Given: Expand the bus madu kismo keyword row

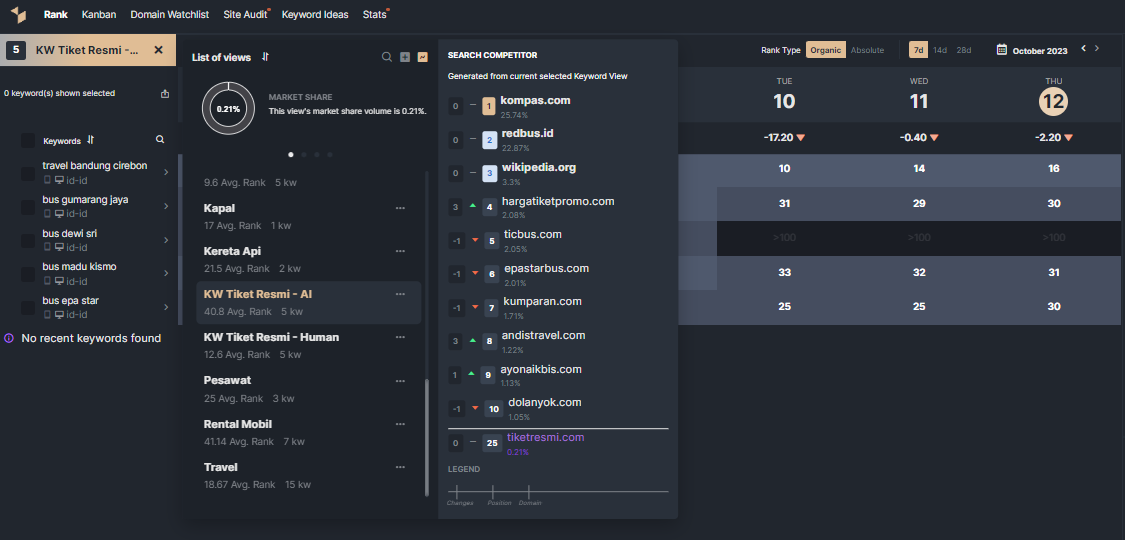Looking at the screenshot, I should tap(166, 273).
